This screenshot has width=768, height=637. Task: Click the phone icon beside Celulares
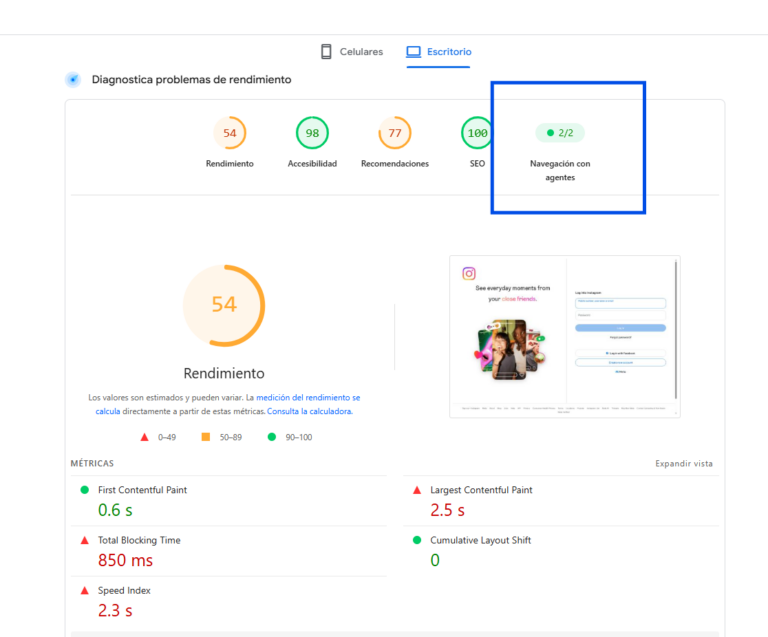[326, 51]
